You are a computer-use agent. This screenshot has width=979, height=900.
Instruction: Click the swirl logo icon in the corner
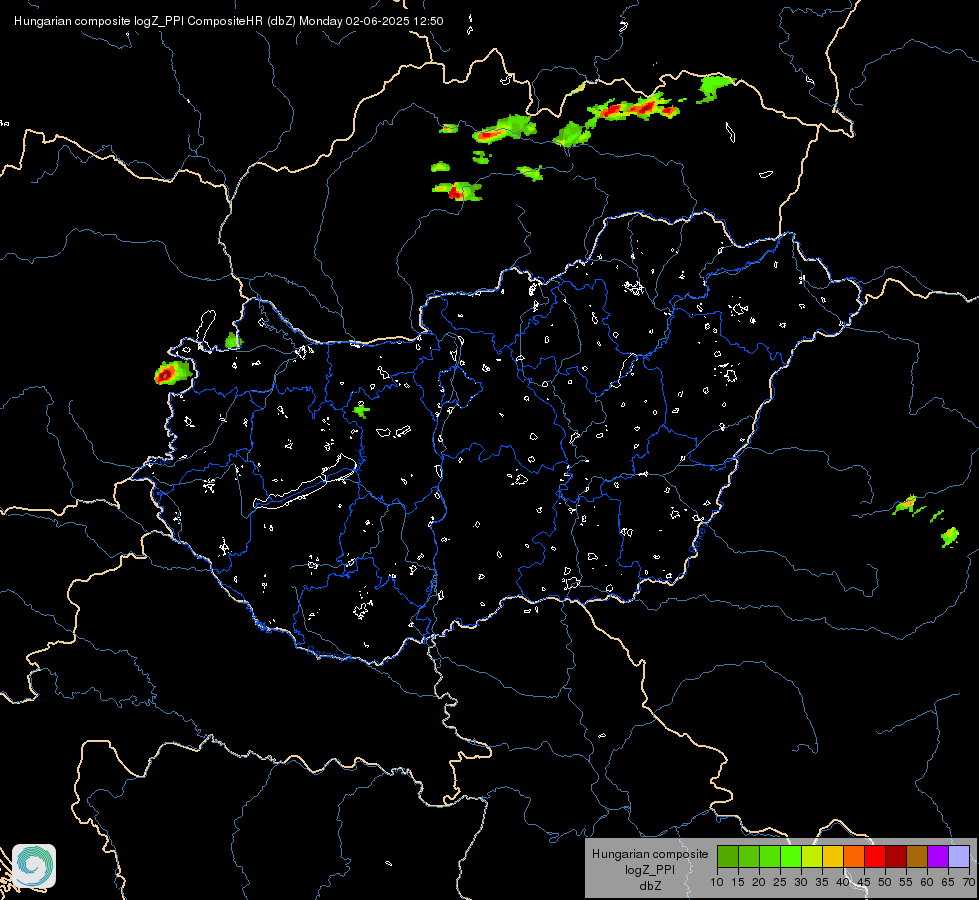coord(34,866)
